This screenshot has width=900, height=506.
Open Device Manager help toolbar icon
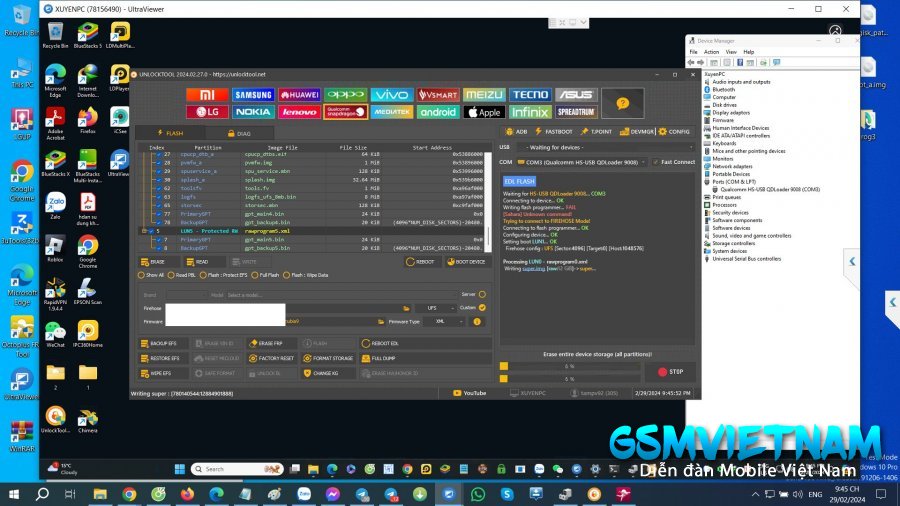740,63
